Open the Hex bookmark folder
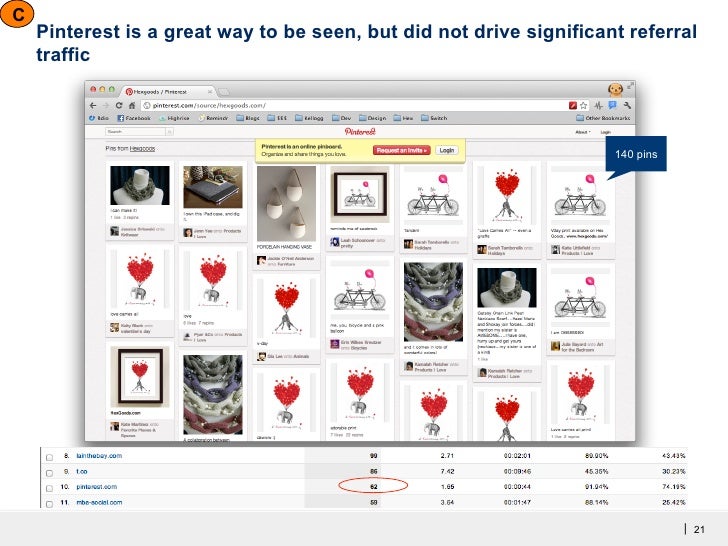 (x=403, y=118)
